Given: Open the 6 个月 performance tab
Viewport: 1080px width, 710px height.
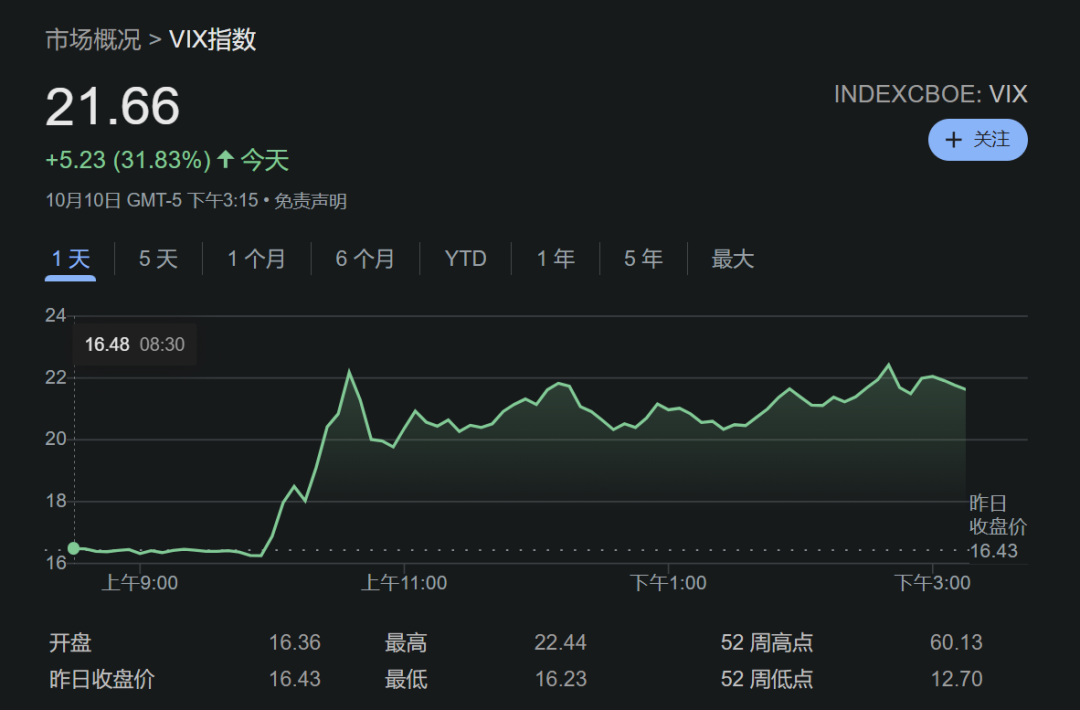Looking at the screenshot, I should [364, 258].
